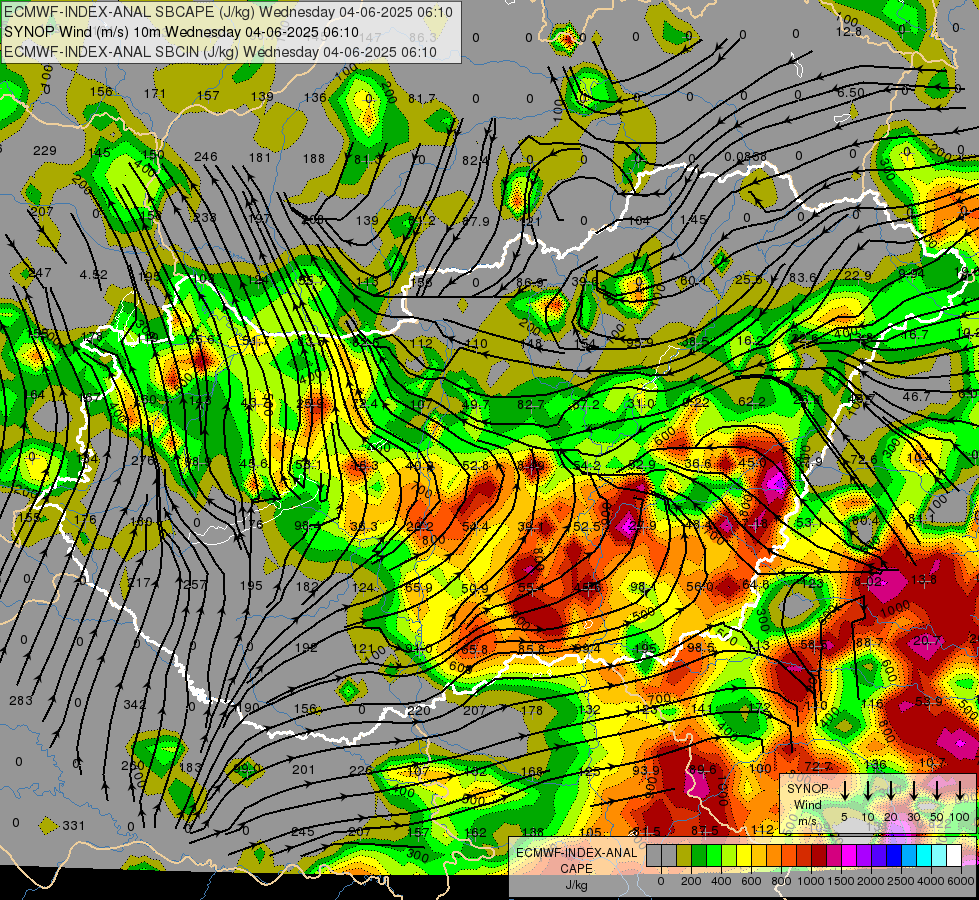
Task: Click the map value '342'
Action: 134,705
